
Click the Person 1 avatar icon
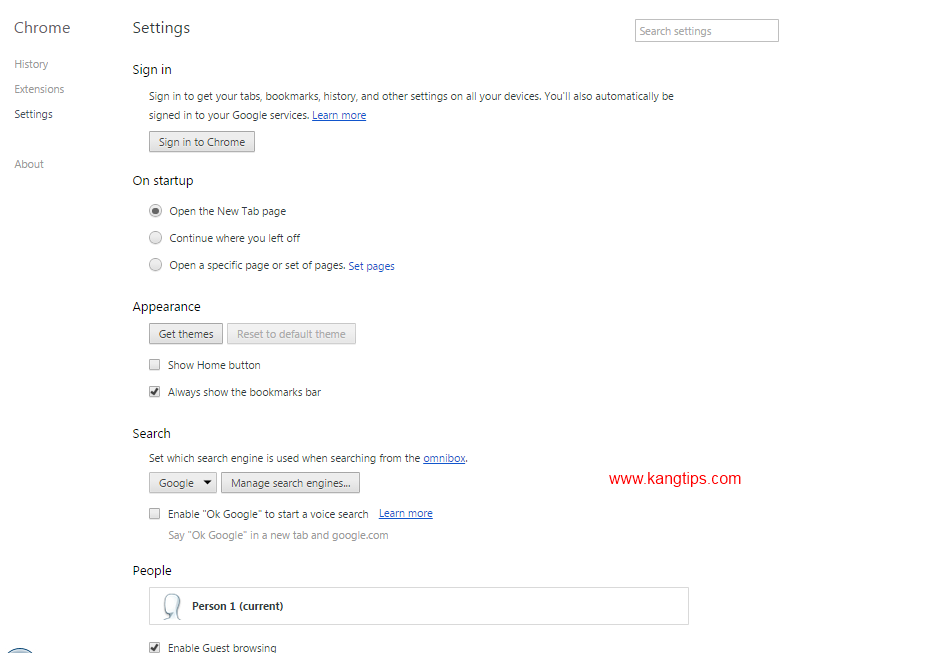pos(172,606)
